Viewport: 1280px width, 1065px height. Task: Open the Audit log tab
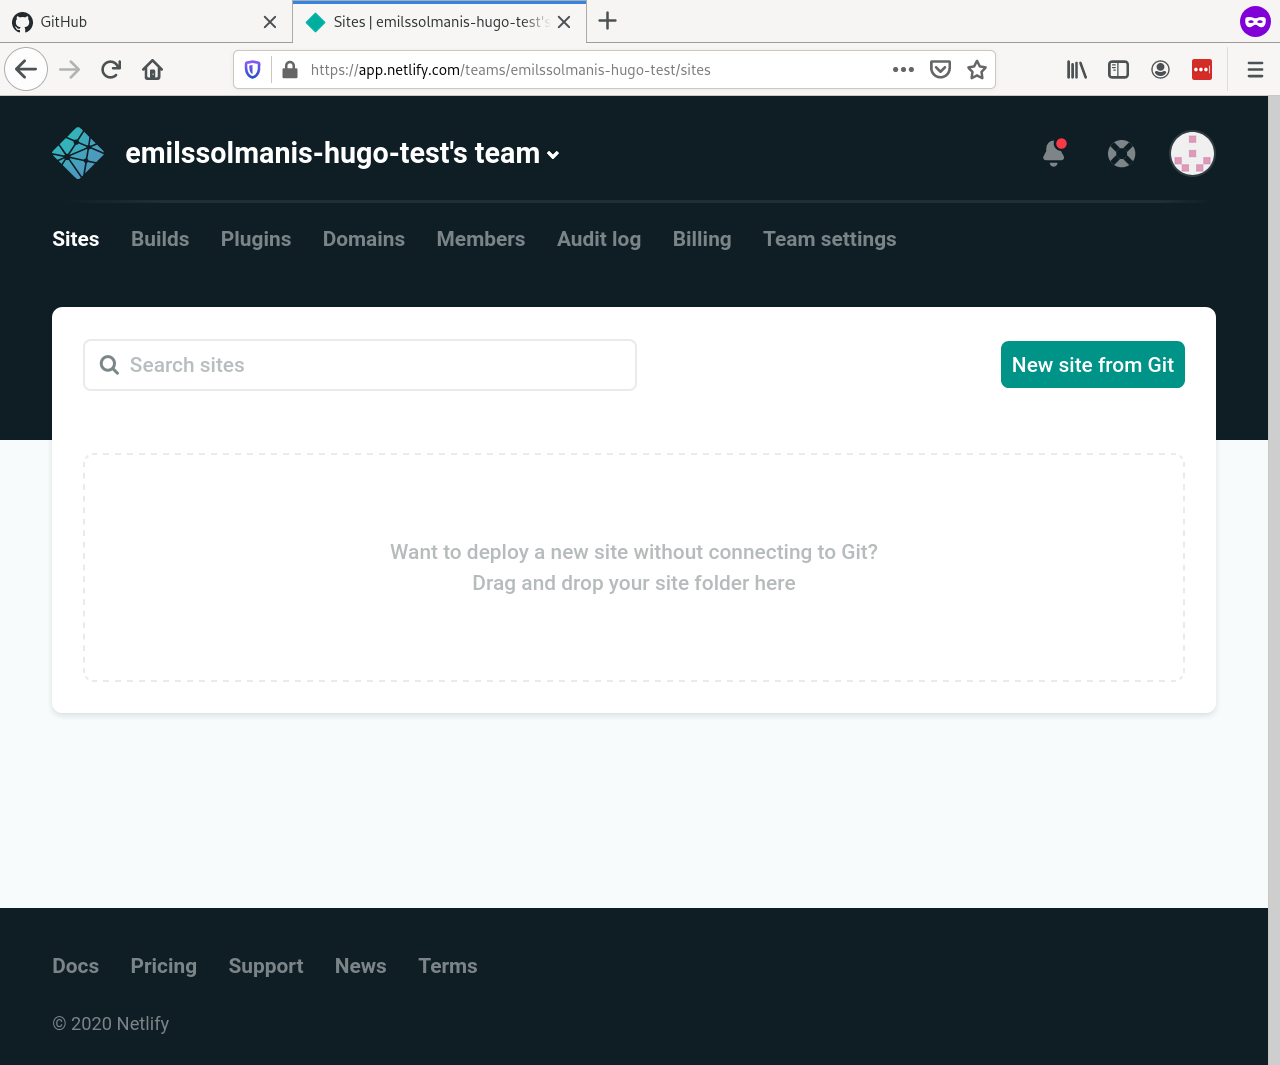599,239
